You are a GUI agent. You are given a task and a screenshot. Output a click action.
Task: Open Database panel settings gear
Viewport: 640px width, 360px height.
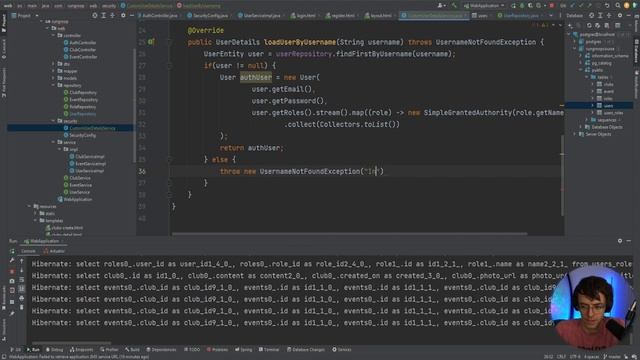click(x=620, y=16)
